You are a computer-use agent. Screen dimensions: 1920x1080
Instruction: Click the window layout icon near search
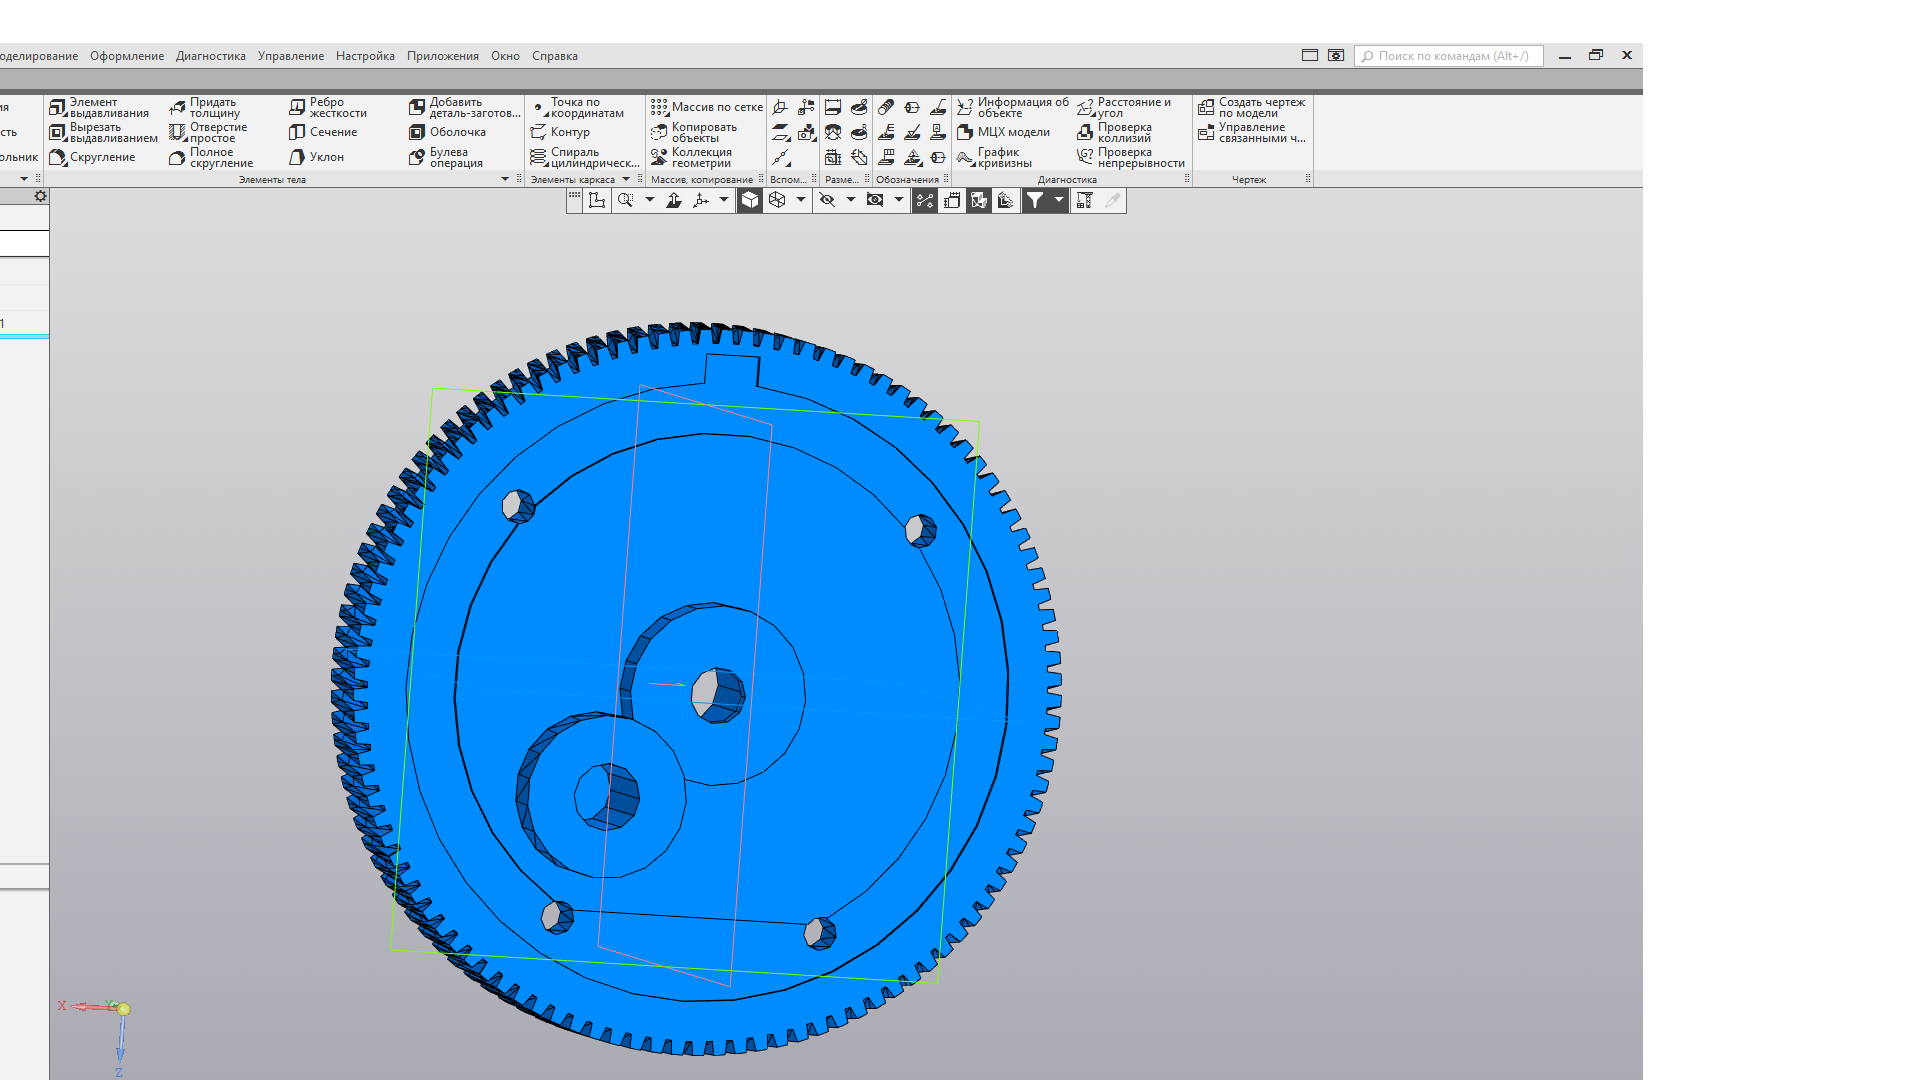[x=1310, y=56]
